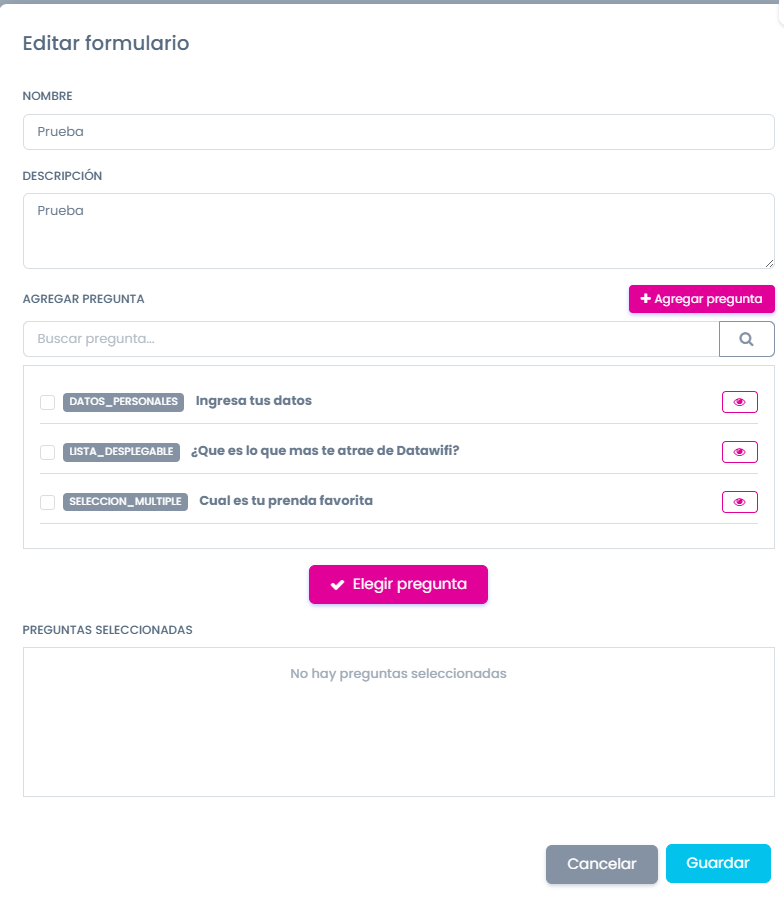Check the LISTA_DESPLEGABLE question checkbox
This screenshot has height=904, width=784.
(47, 452)
